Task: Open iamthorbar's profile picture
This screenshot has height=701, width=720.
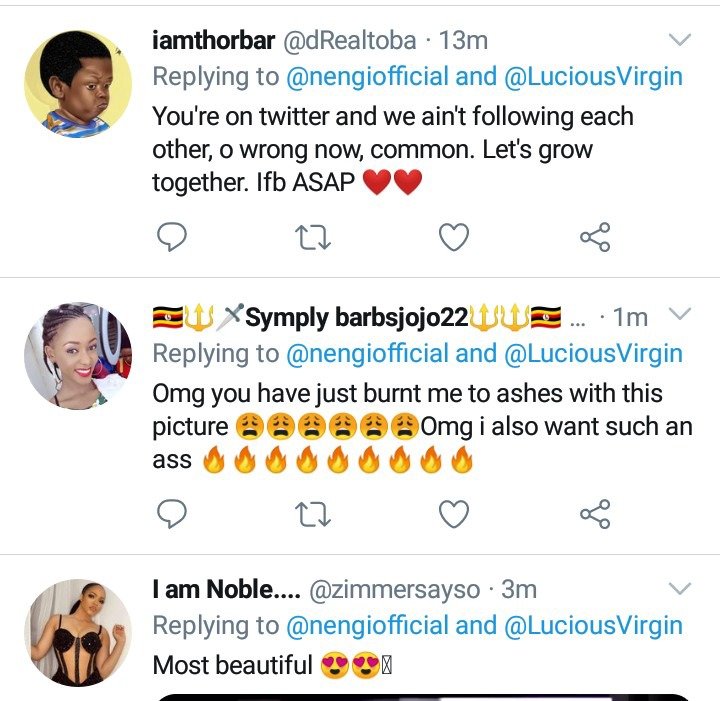Action: click(77, 83)
